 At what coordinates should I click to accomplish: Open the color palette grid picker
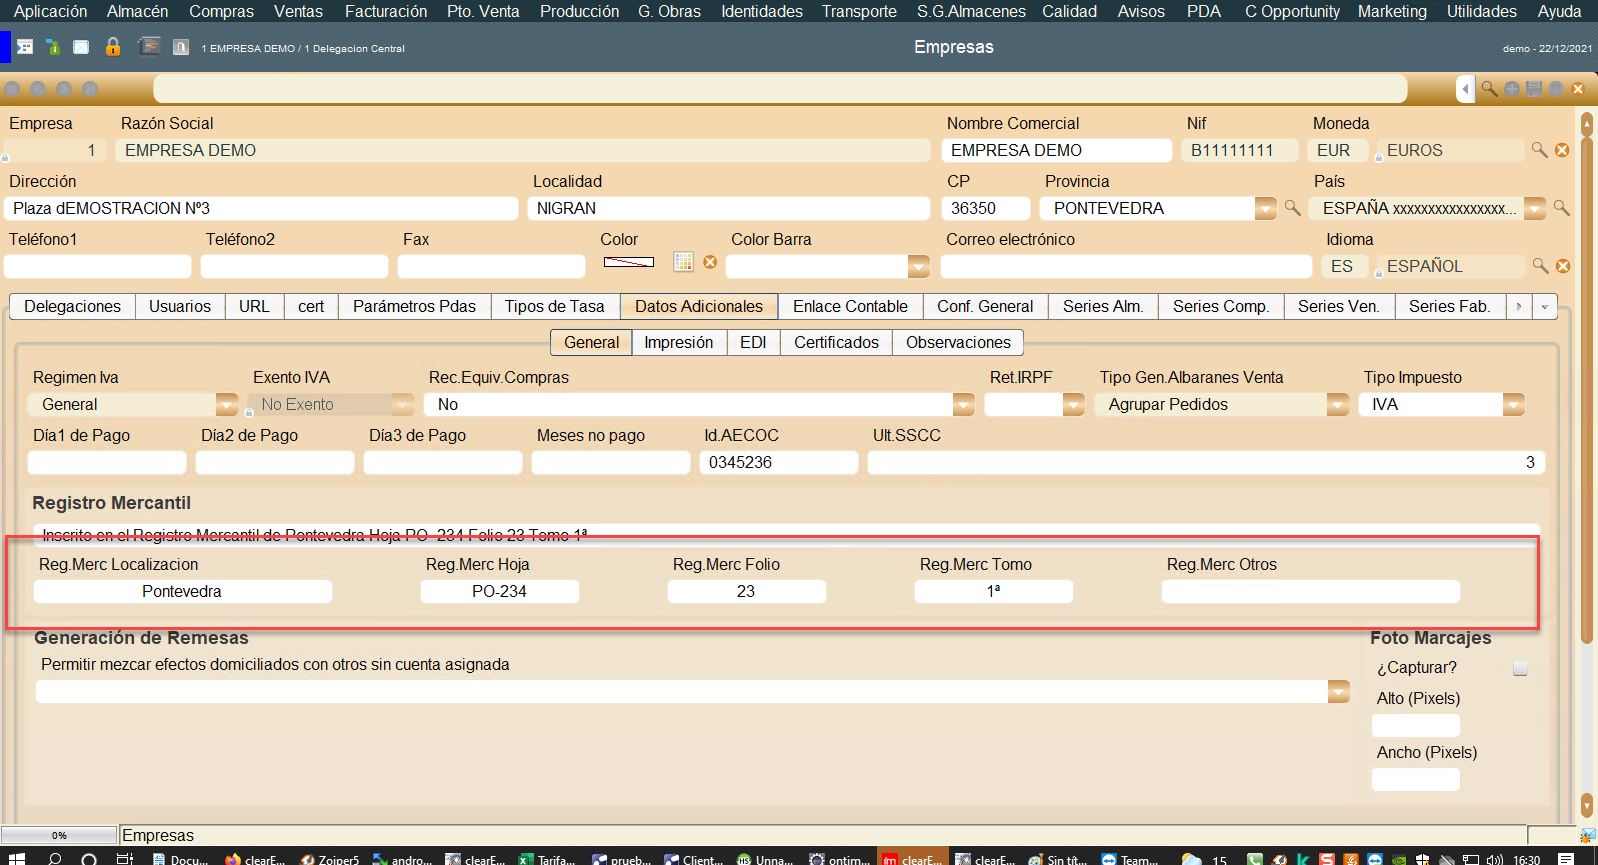pyautogui.click(x=683, y=262)
